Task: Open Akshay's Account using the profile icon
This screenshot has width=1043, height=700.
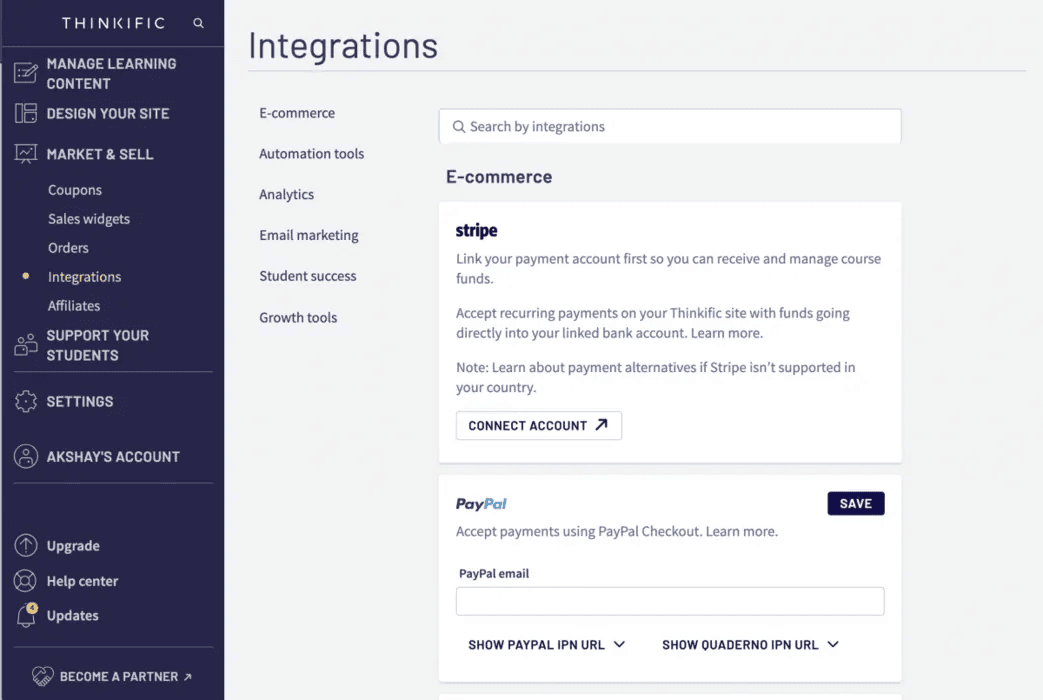Action: [x=24, y=456]
